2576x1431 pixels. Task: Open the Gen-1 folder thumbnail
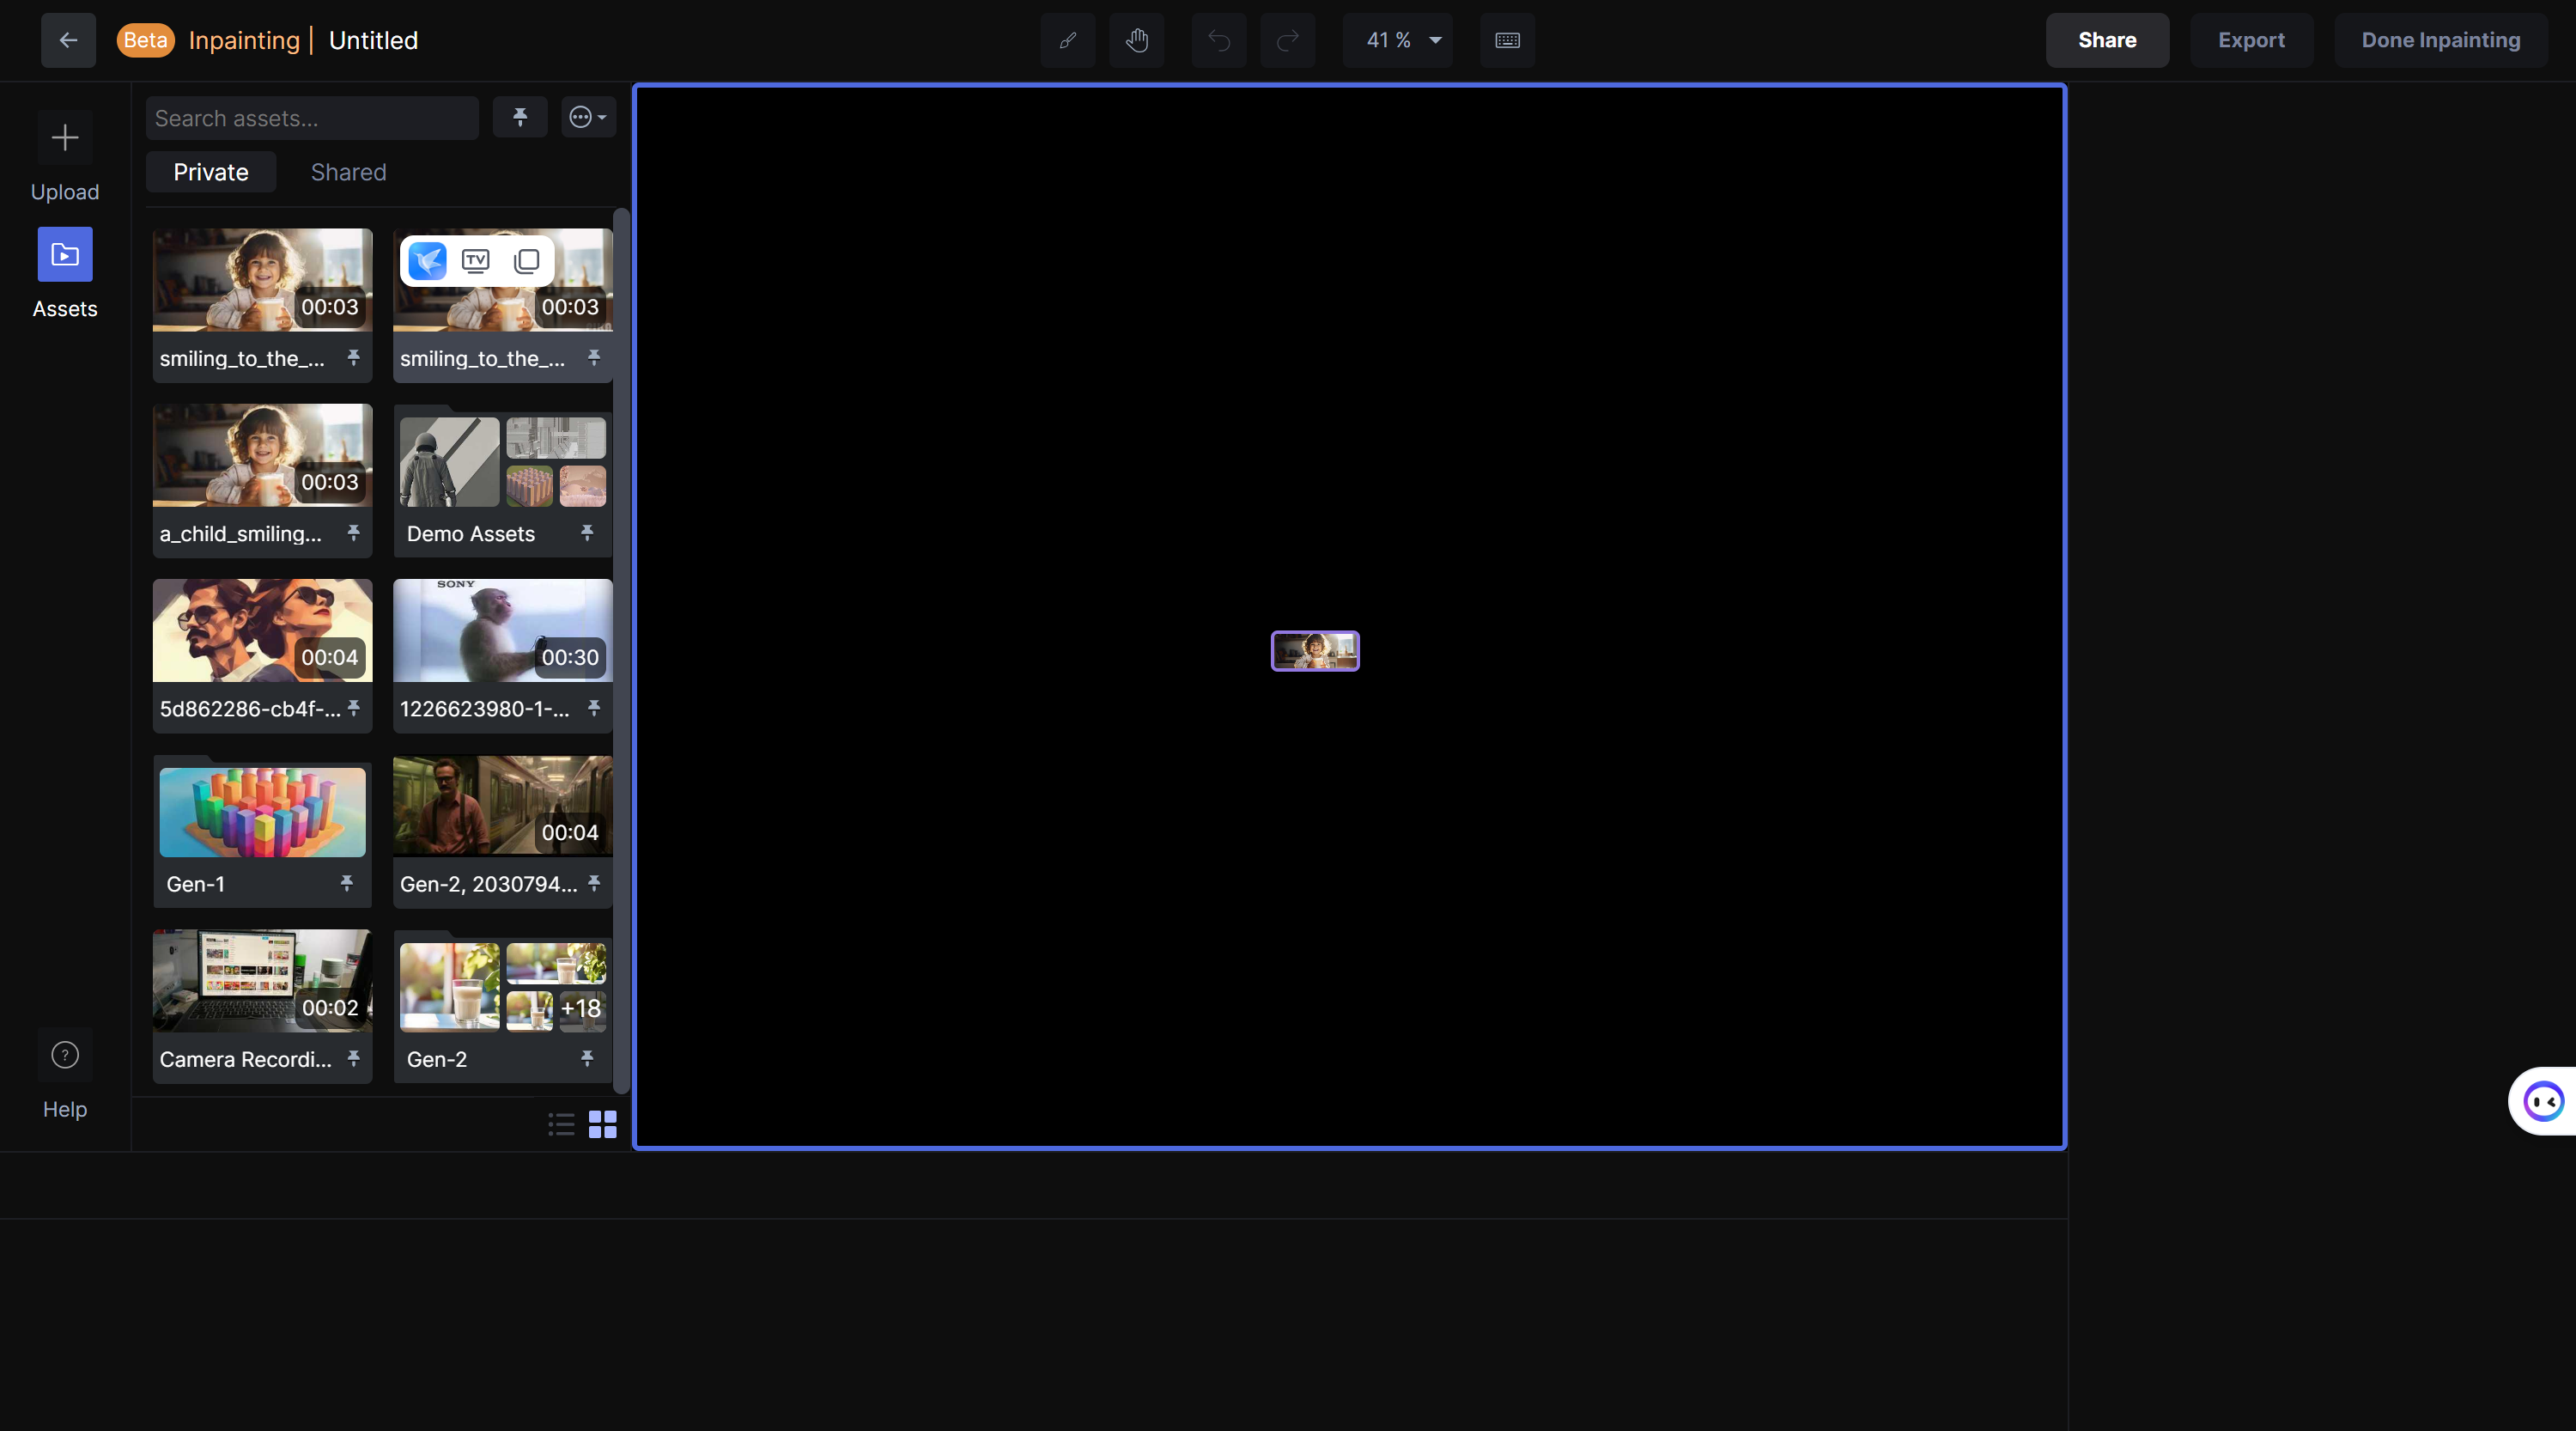click(262, 812)
